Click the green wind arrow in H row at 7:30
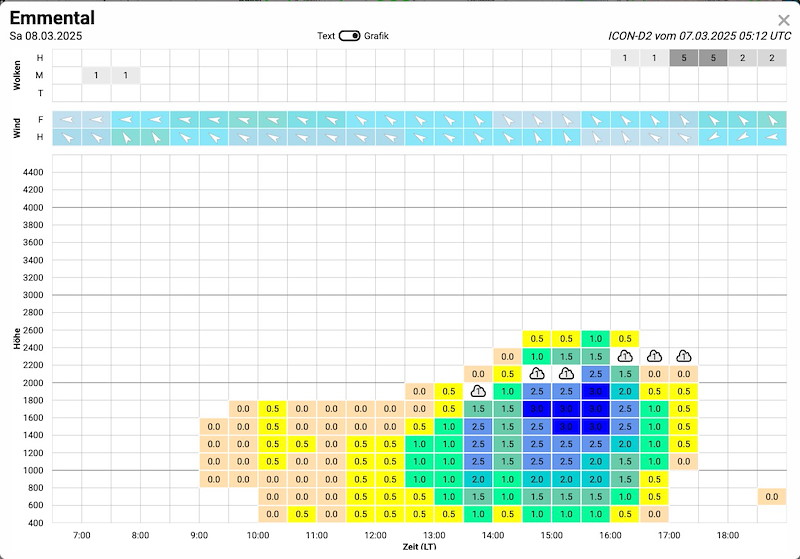This screenshot has width=800, height=559. coord(126,137)
